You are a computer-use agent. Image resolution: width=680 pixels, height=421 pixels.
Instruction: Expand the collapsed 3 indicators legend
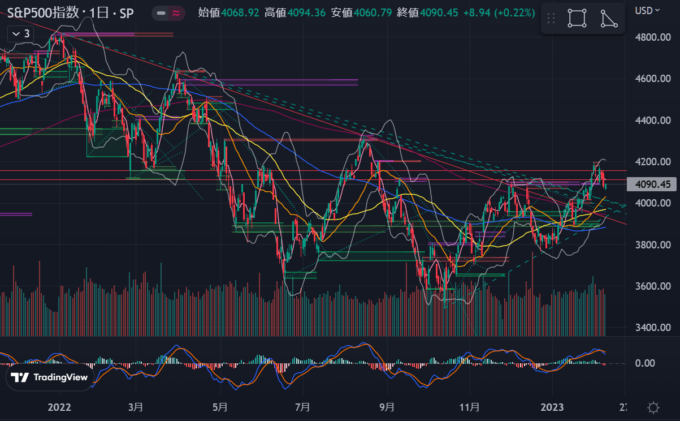tap(20, 33)
